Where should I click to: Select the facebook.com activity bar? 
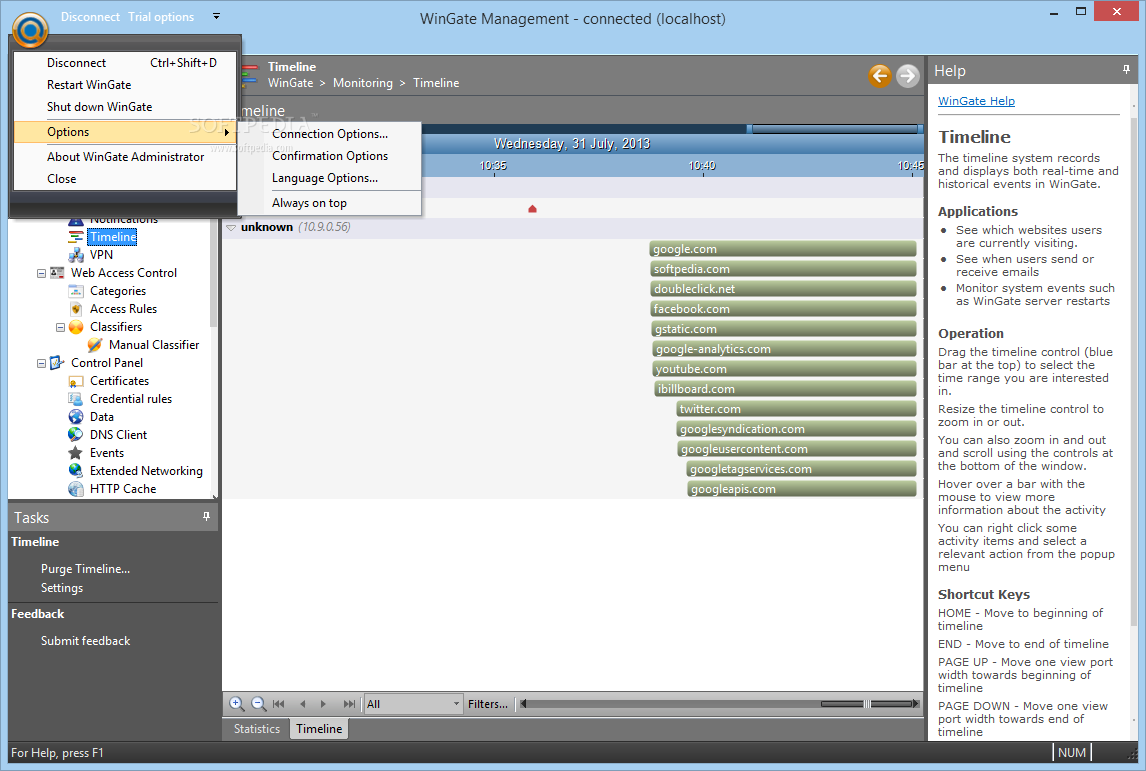pos(783,309)
